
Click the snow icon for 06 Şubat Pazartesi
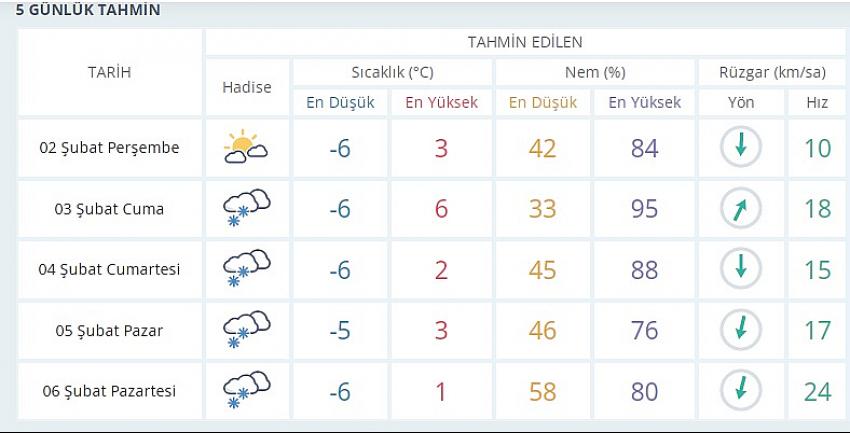pyautogui.click(x=247, y=390)
